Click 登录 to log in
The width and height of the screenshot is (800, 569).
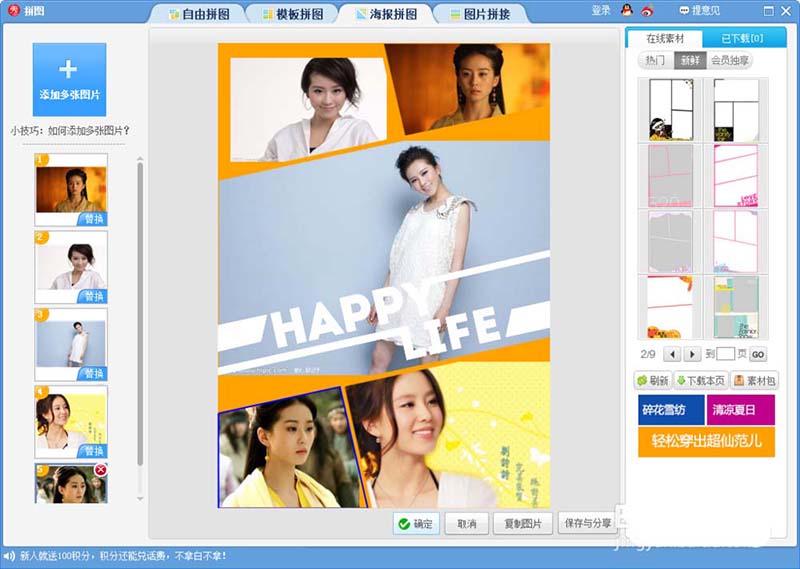[x=601, y=10]
